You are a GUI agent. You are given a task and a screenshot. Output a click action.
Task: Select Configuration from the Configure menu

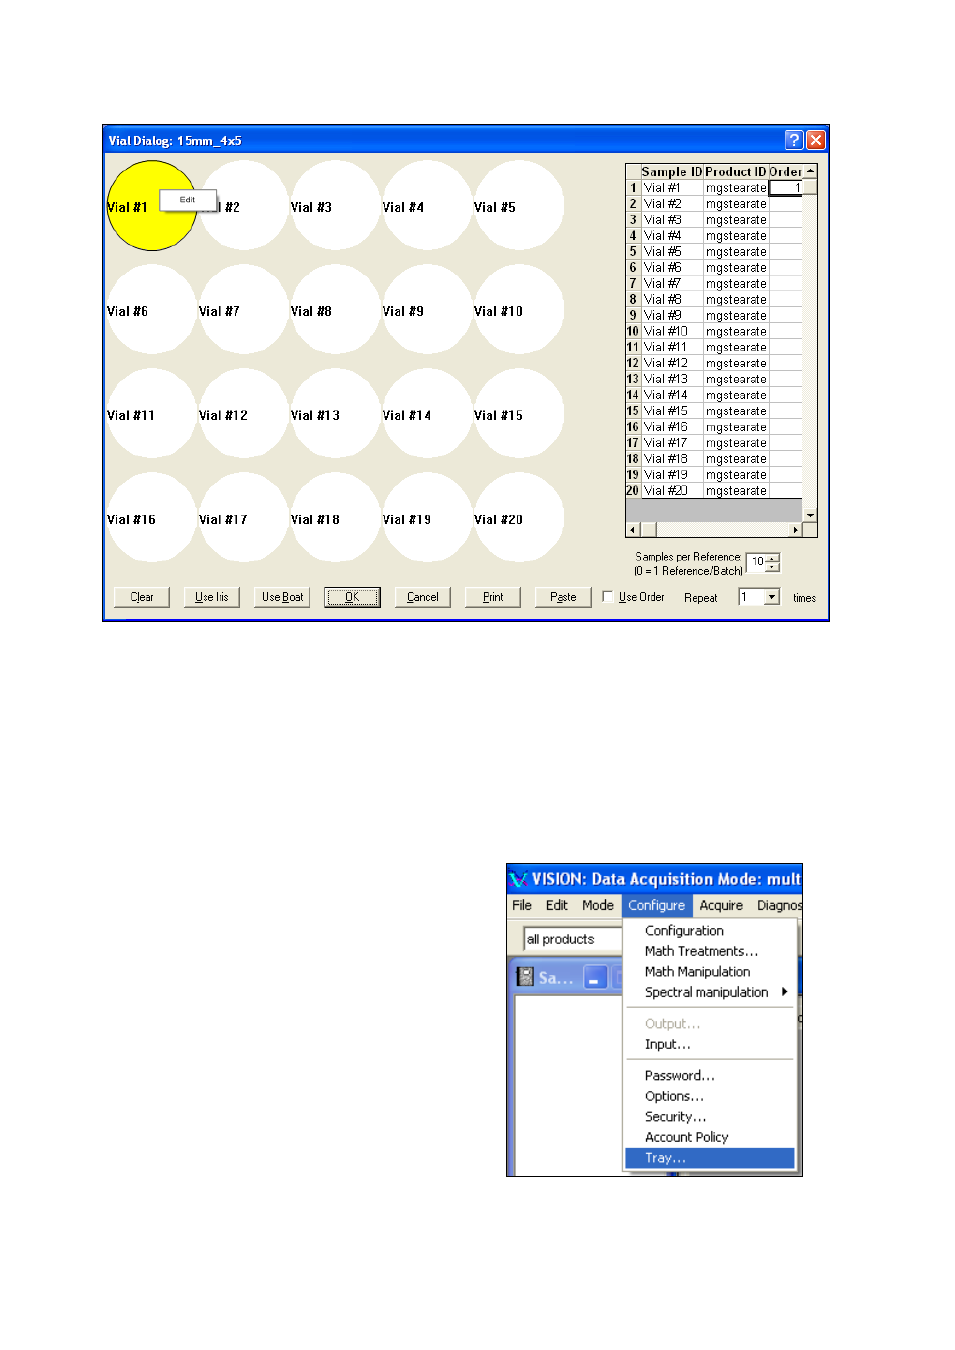click(x=709, y=931)
